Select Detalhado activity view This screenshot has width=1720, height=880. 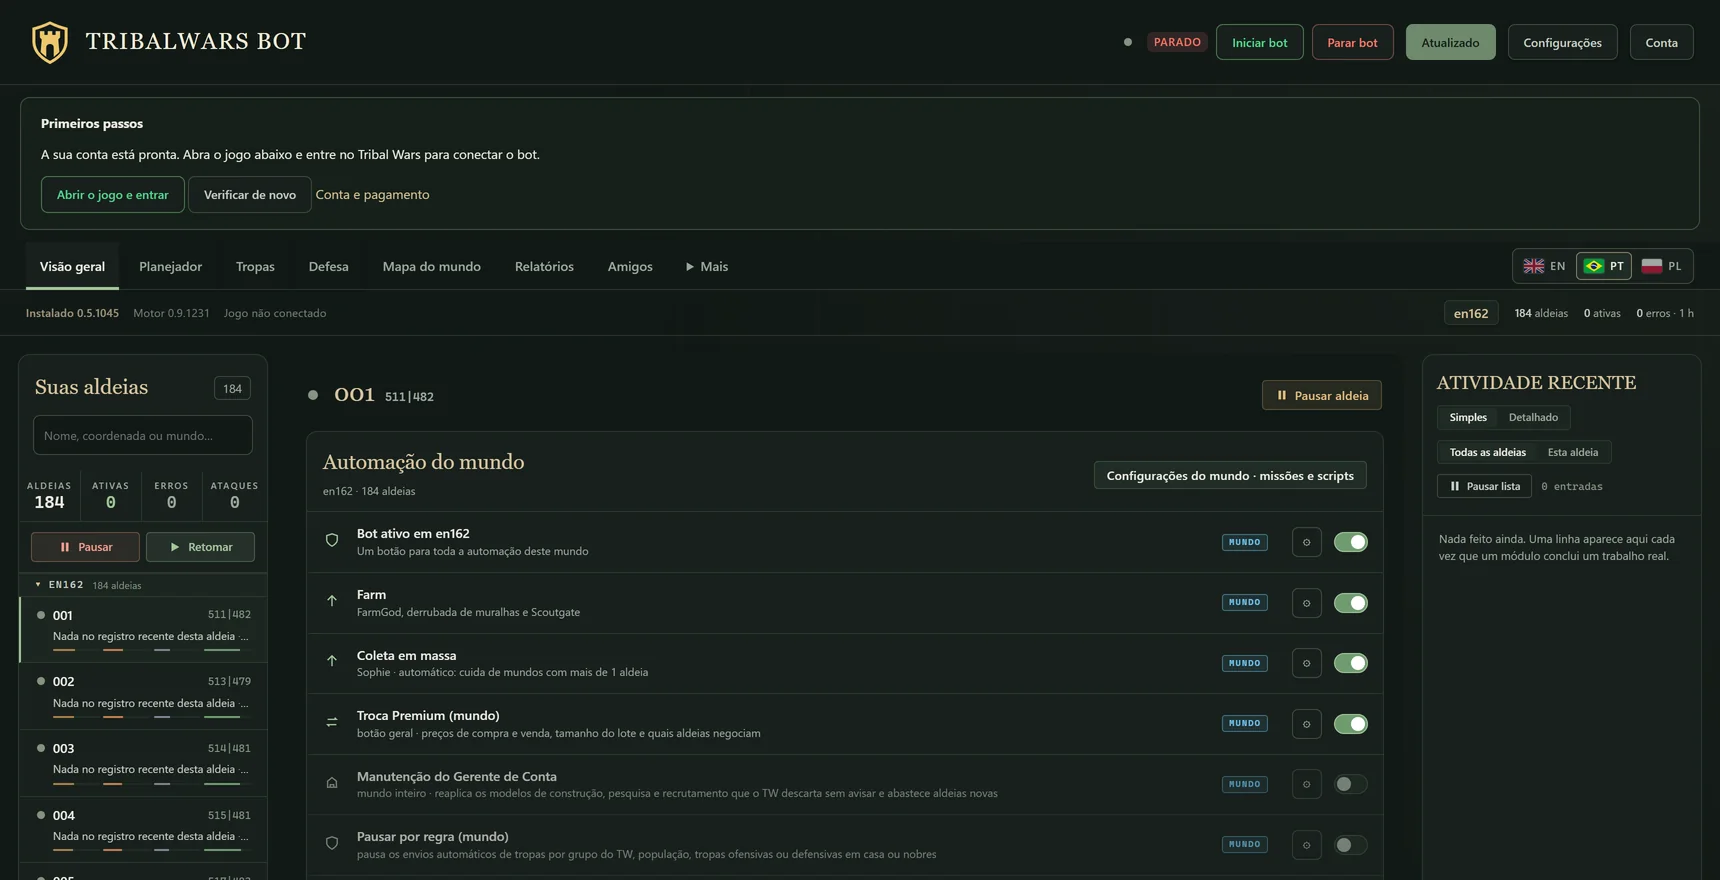tap(1533, 417)
